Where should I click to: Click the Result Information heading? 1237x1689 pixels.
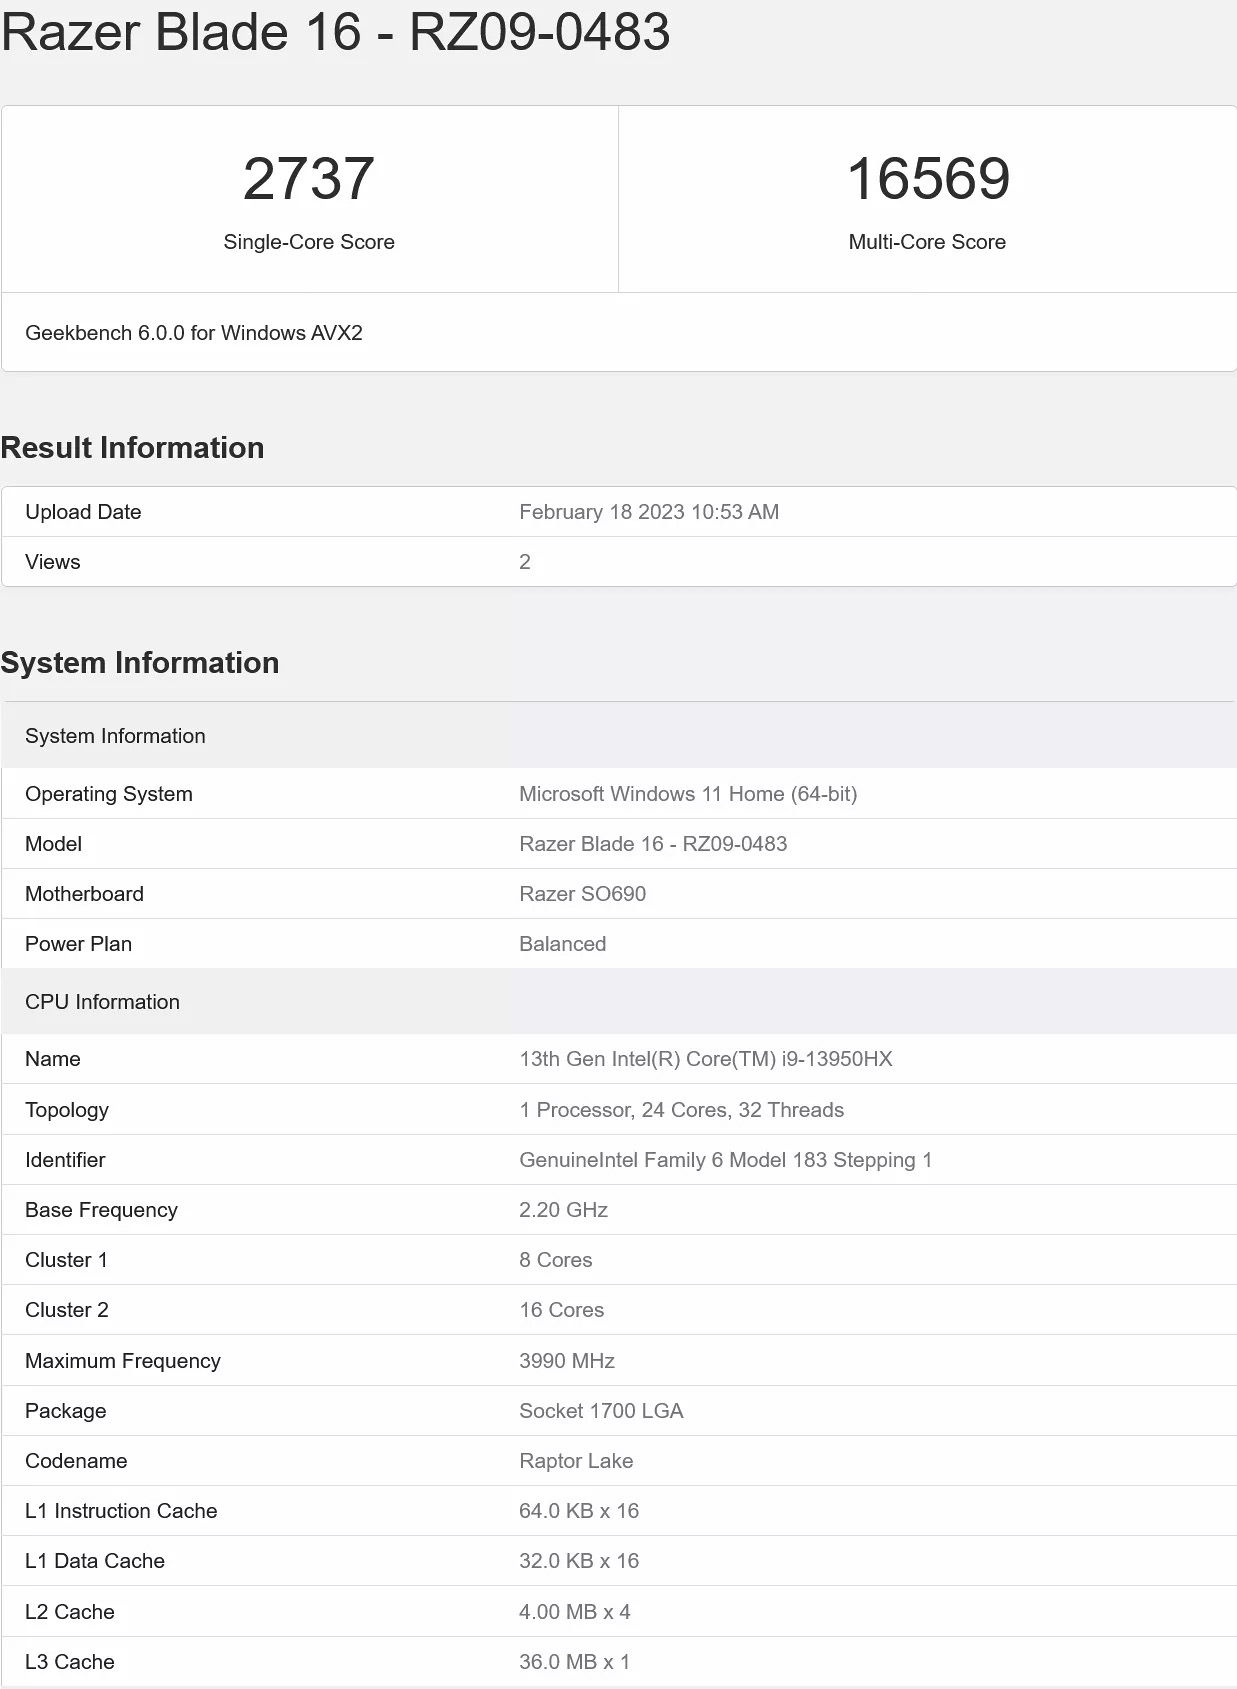pyautogui.click(x=132, y=448)
